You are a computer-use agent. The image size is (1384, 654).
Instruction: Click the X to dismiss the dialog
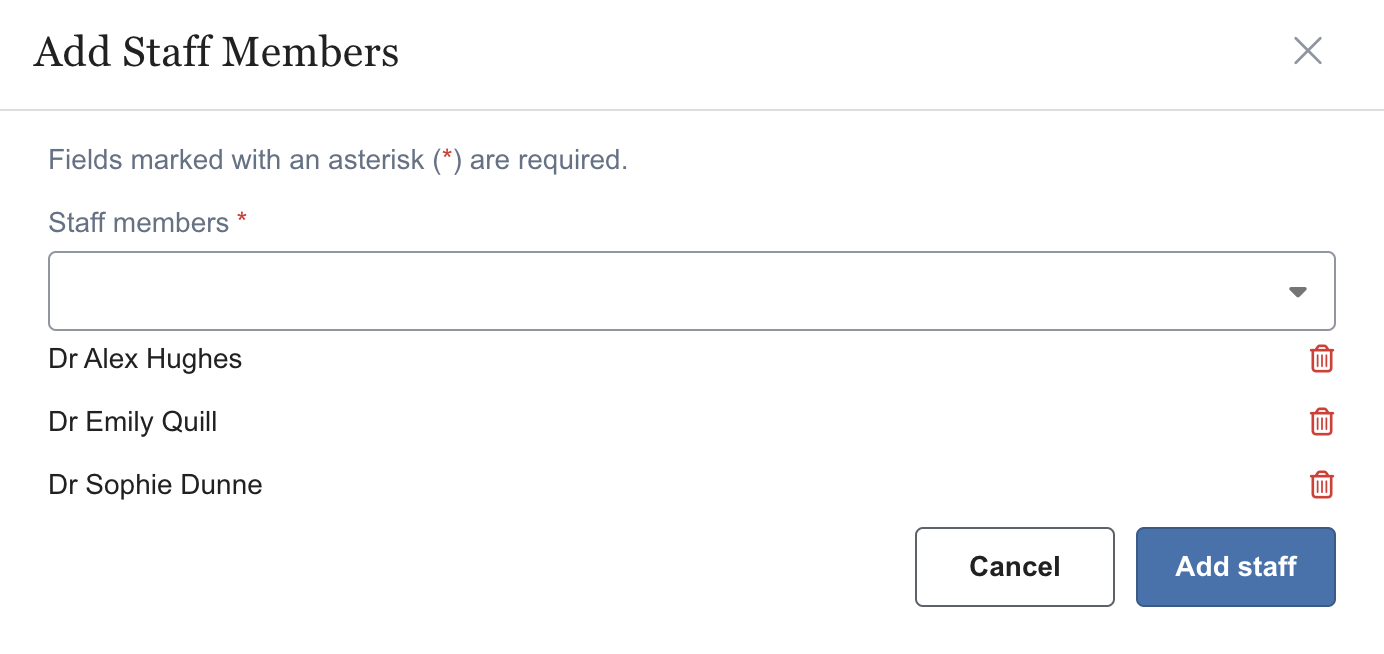(x=1307, y=51)
